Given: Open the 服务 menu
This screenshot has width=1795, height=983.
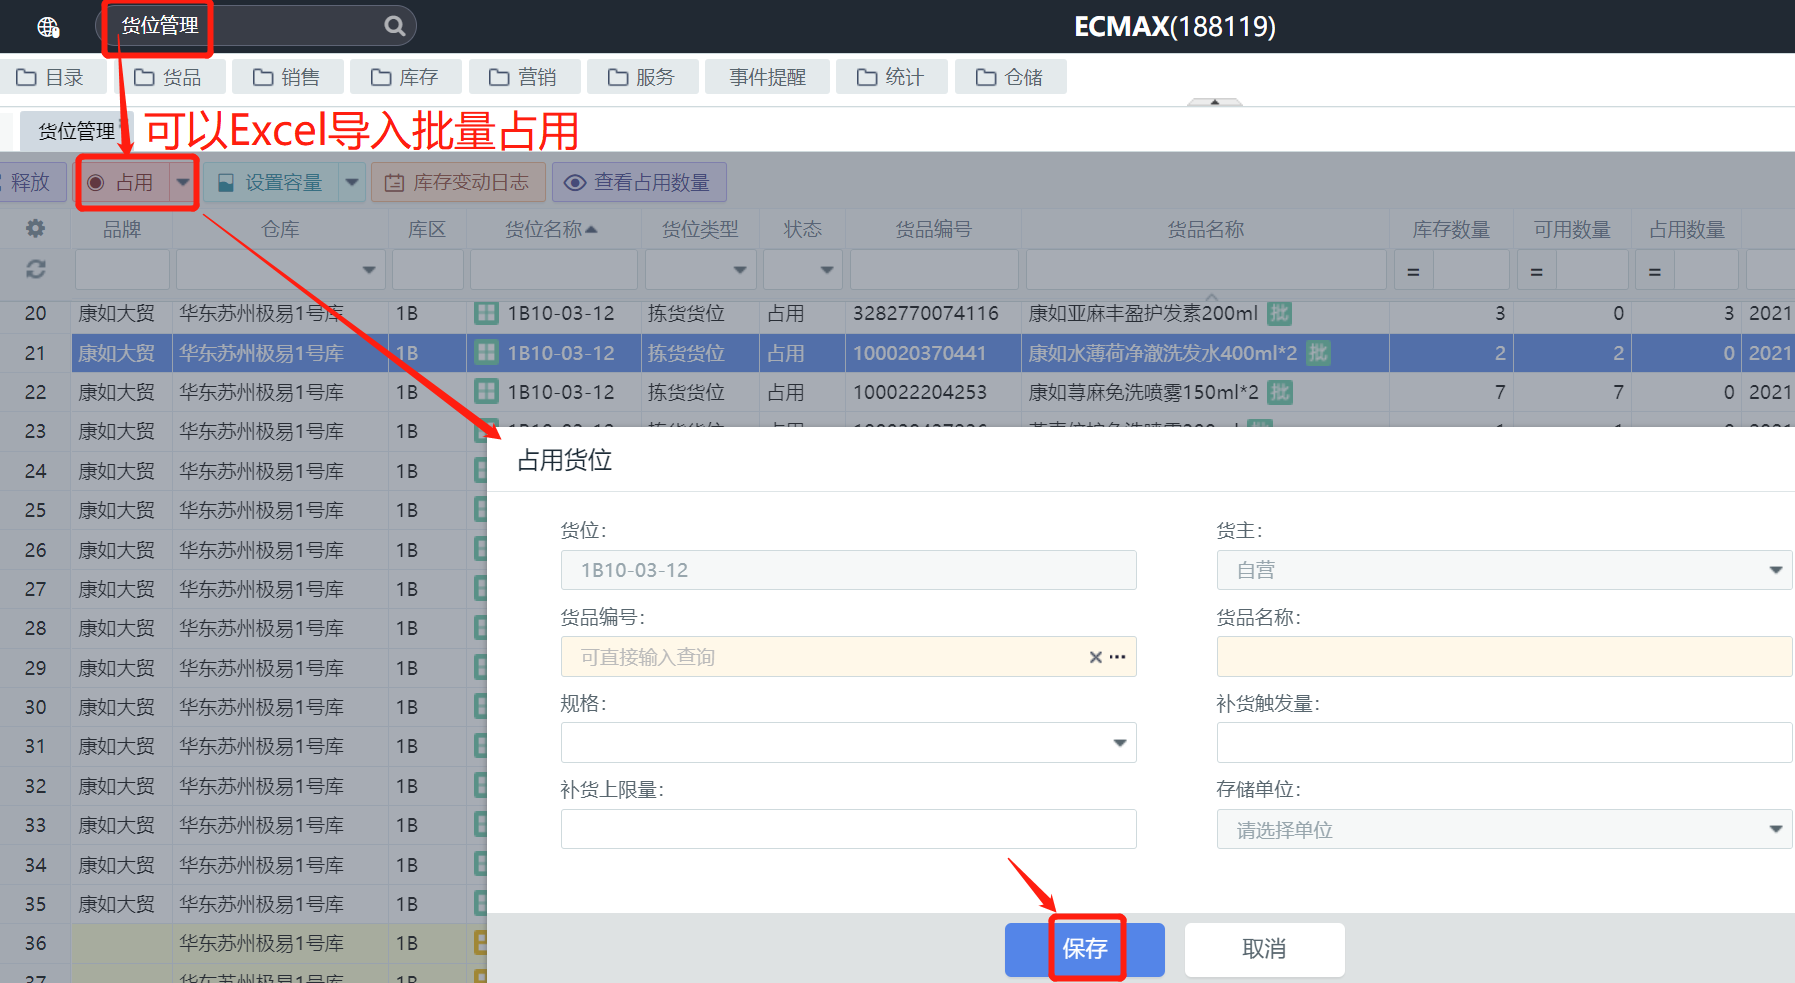Looking at the screenshot, I should point(641,77).
